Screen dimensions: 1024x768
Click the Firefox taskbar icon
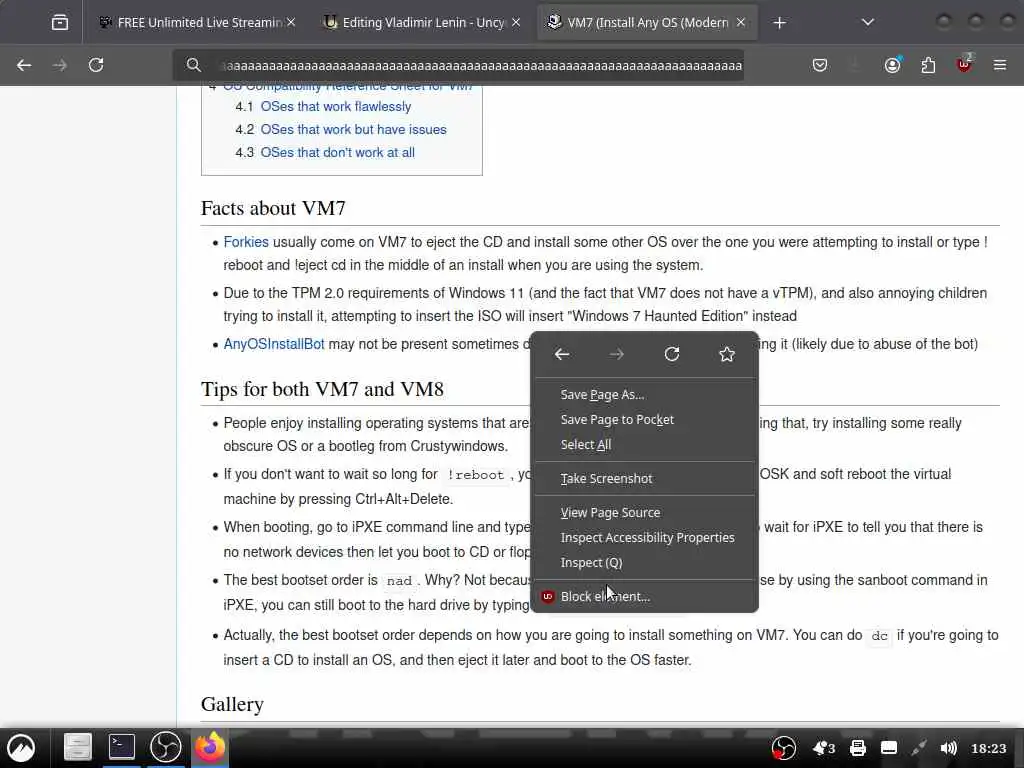click(210, 747)
